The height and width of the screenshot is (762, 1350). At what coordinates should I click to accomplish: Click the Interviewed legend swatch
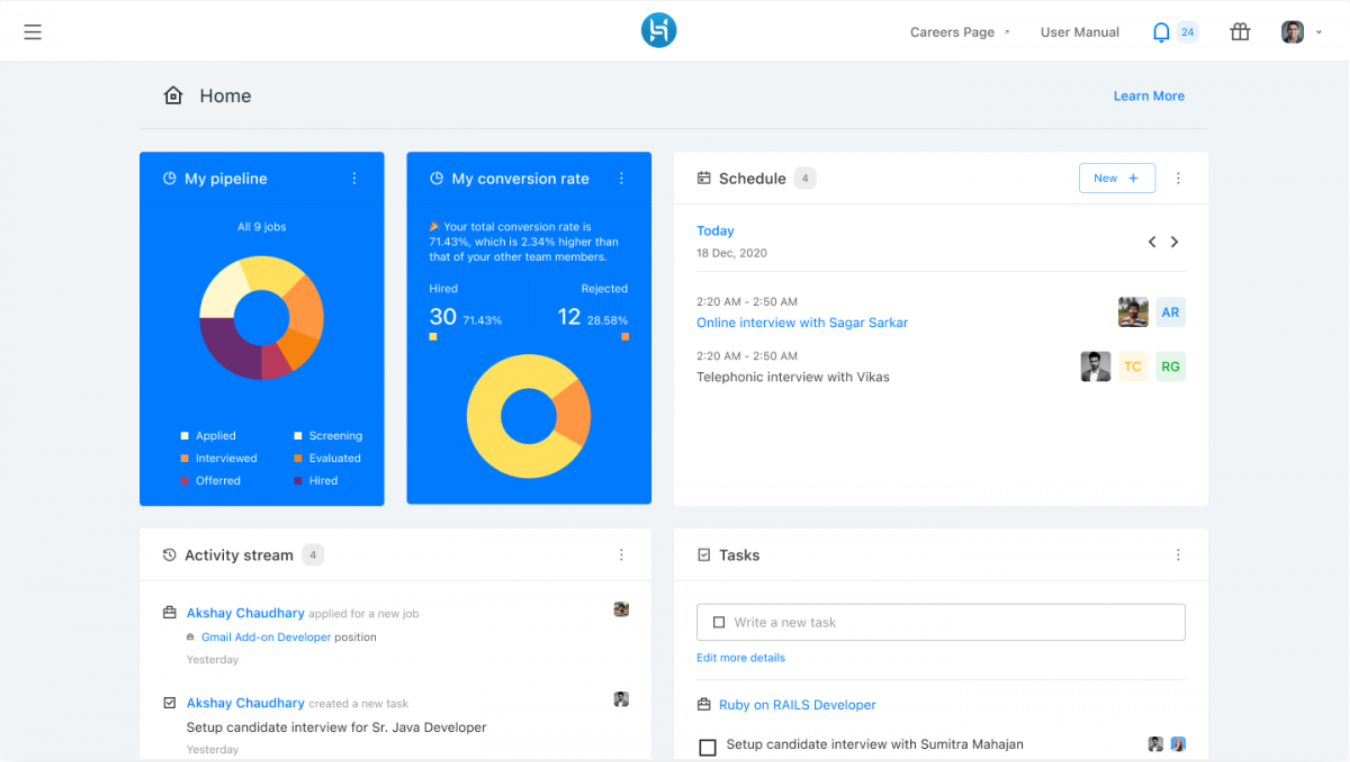click(185, 458)
